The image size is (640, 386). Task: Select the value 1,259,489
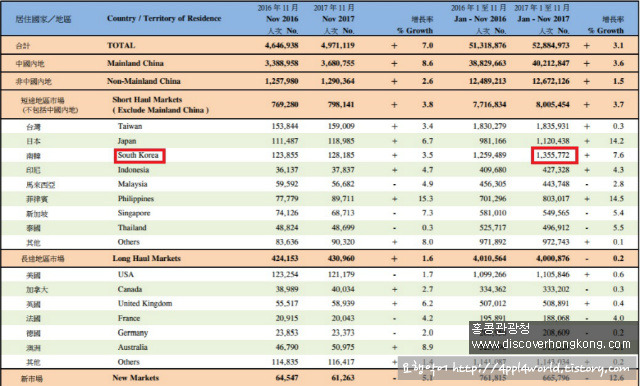pyautogui.click(x=490, y=155)
